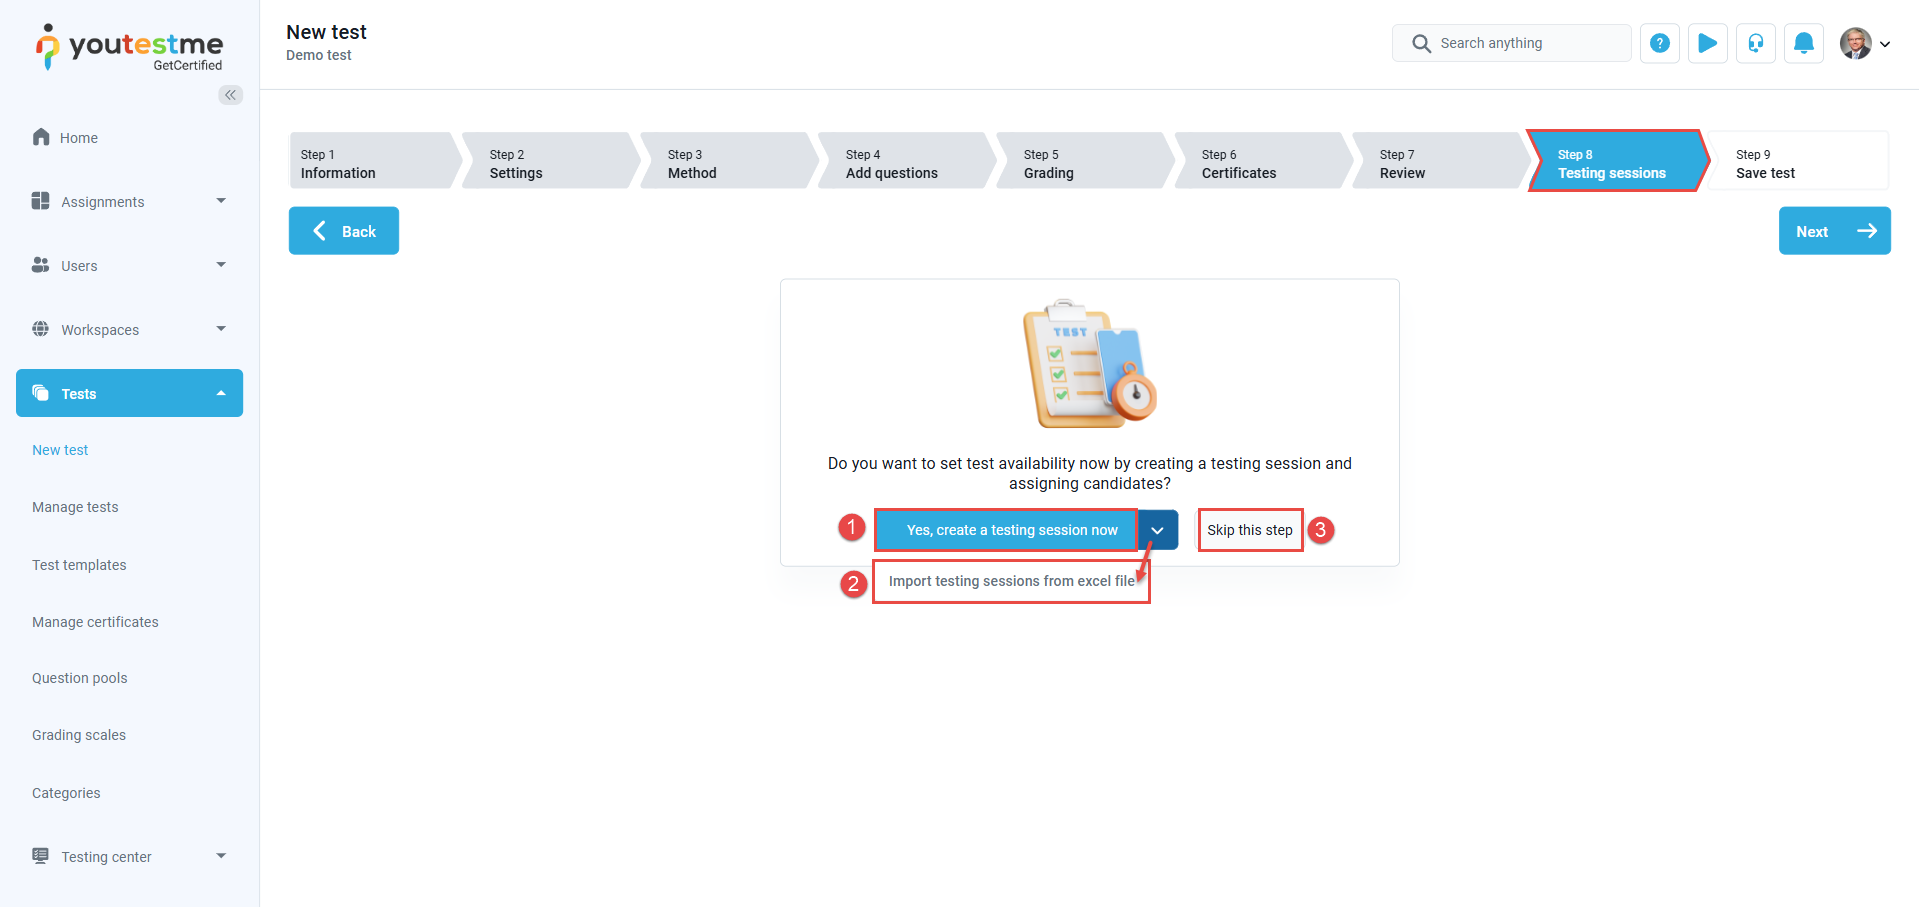Click the Users people icon
Viewport: 1919px width, 907px height.
[41, 265]
